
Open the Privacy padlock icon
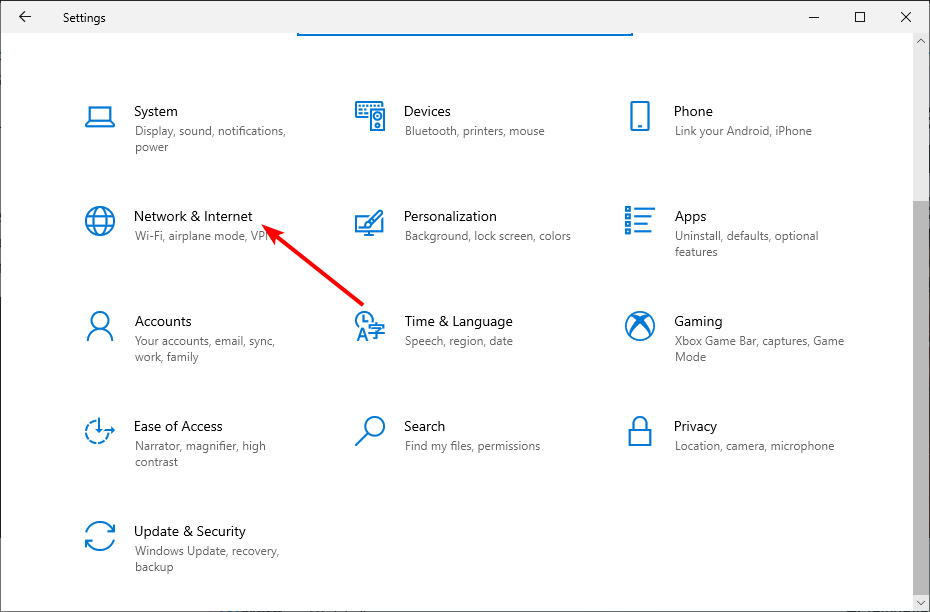[x=639, y=431]
